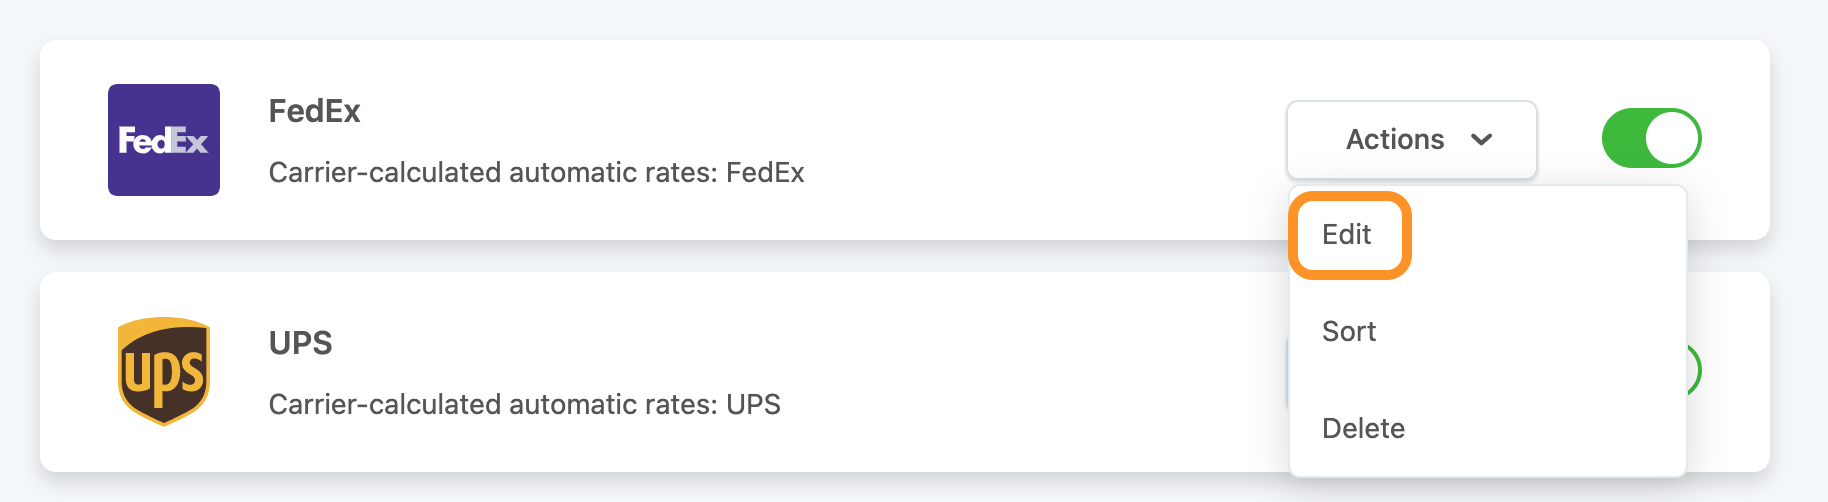Click empty space in FedEx card
Screen dimensions: 1828x502
[1000, 140]
